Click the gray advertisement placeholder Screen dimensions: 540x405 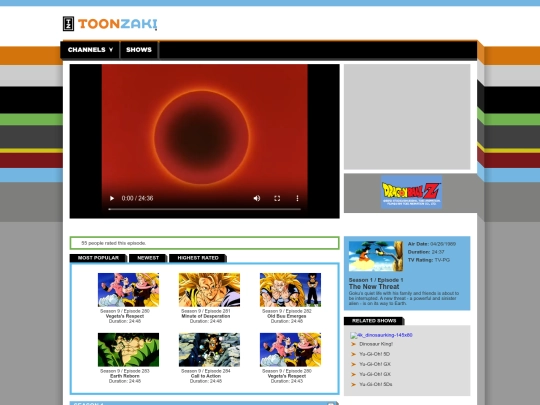[407, 117]
